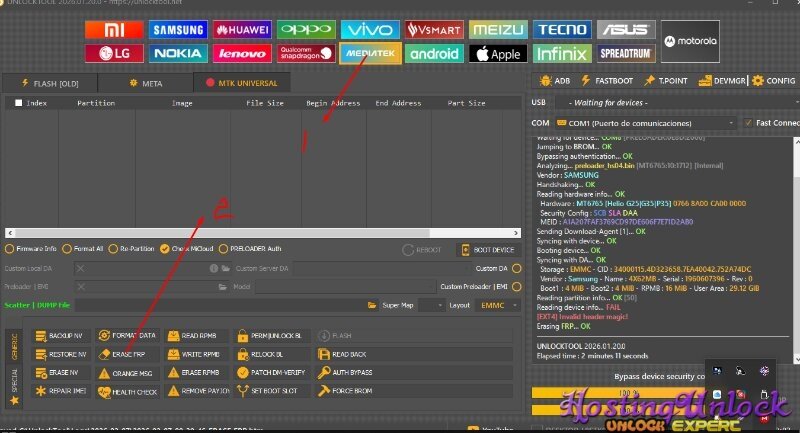Open the Vsmart brand tile
Viewport: 800px width, 433px height.
[x=434, y=30]
